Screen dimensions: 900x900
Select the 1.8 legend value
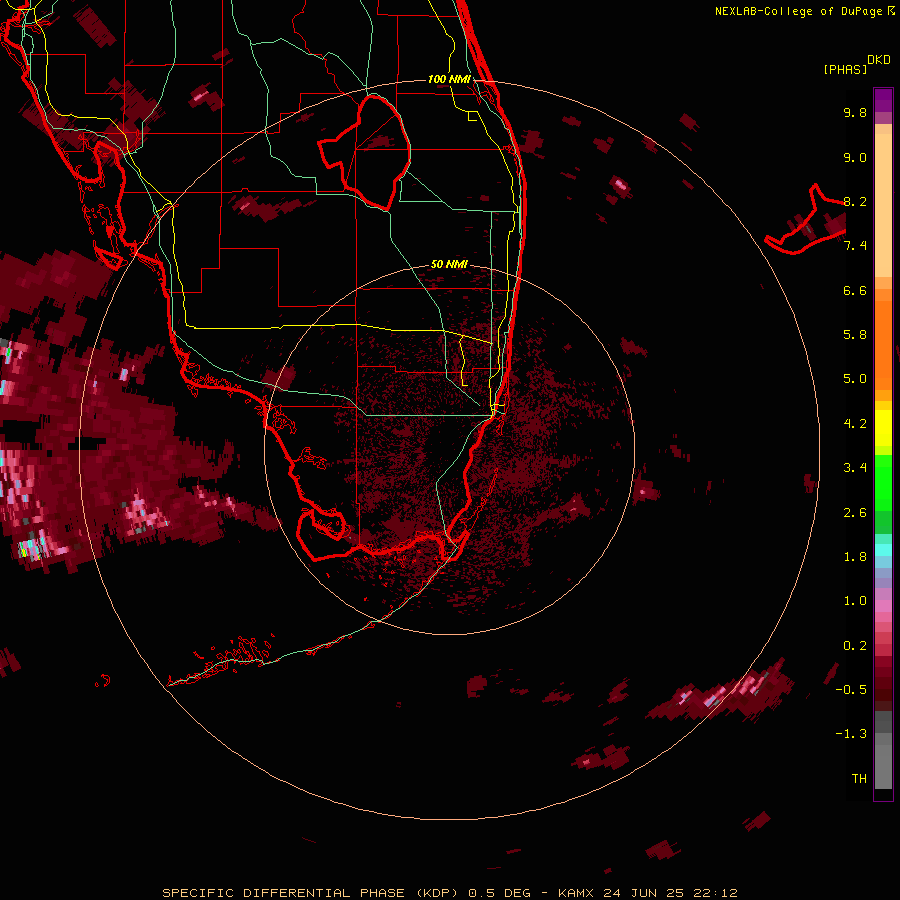pos(855,557)
